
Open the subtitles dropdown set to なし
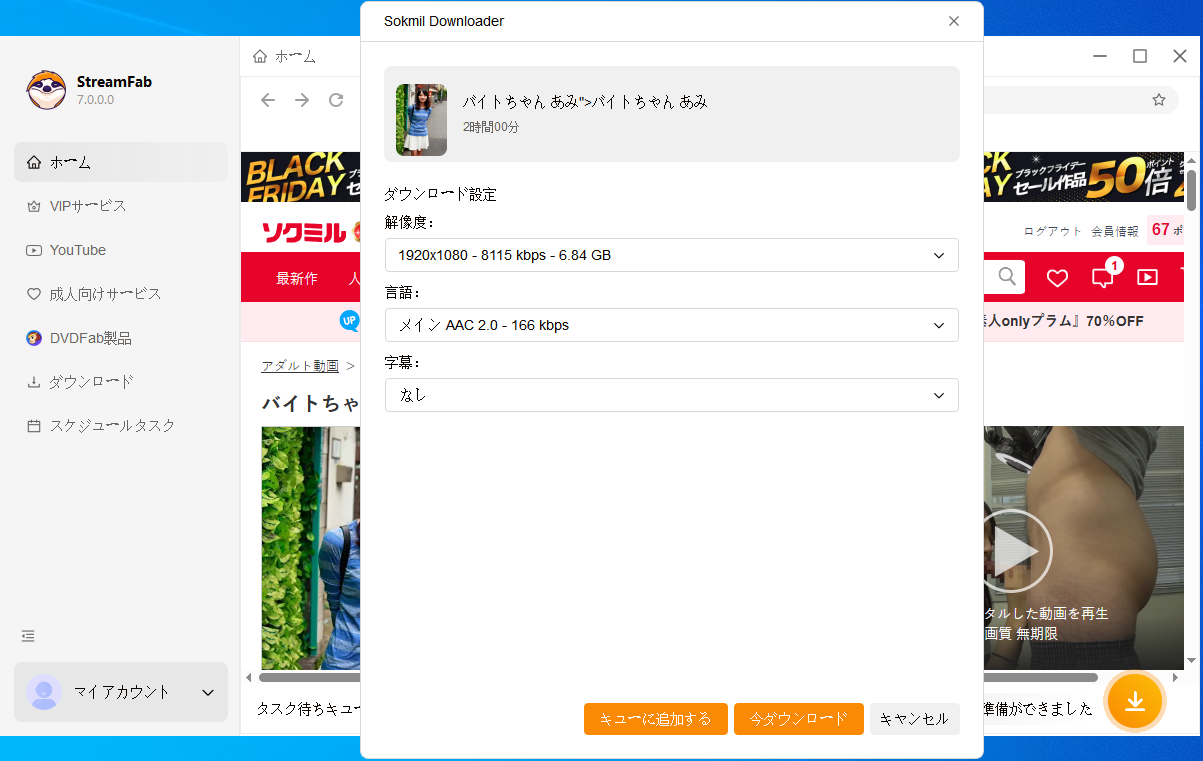[x=671, y=395]
